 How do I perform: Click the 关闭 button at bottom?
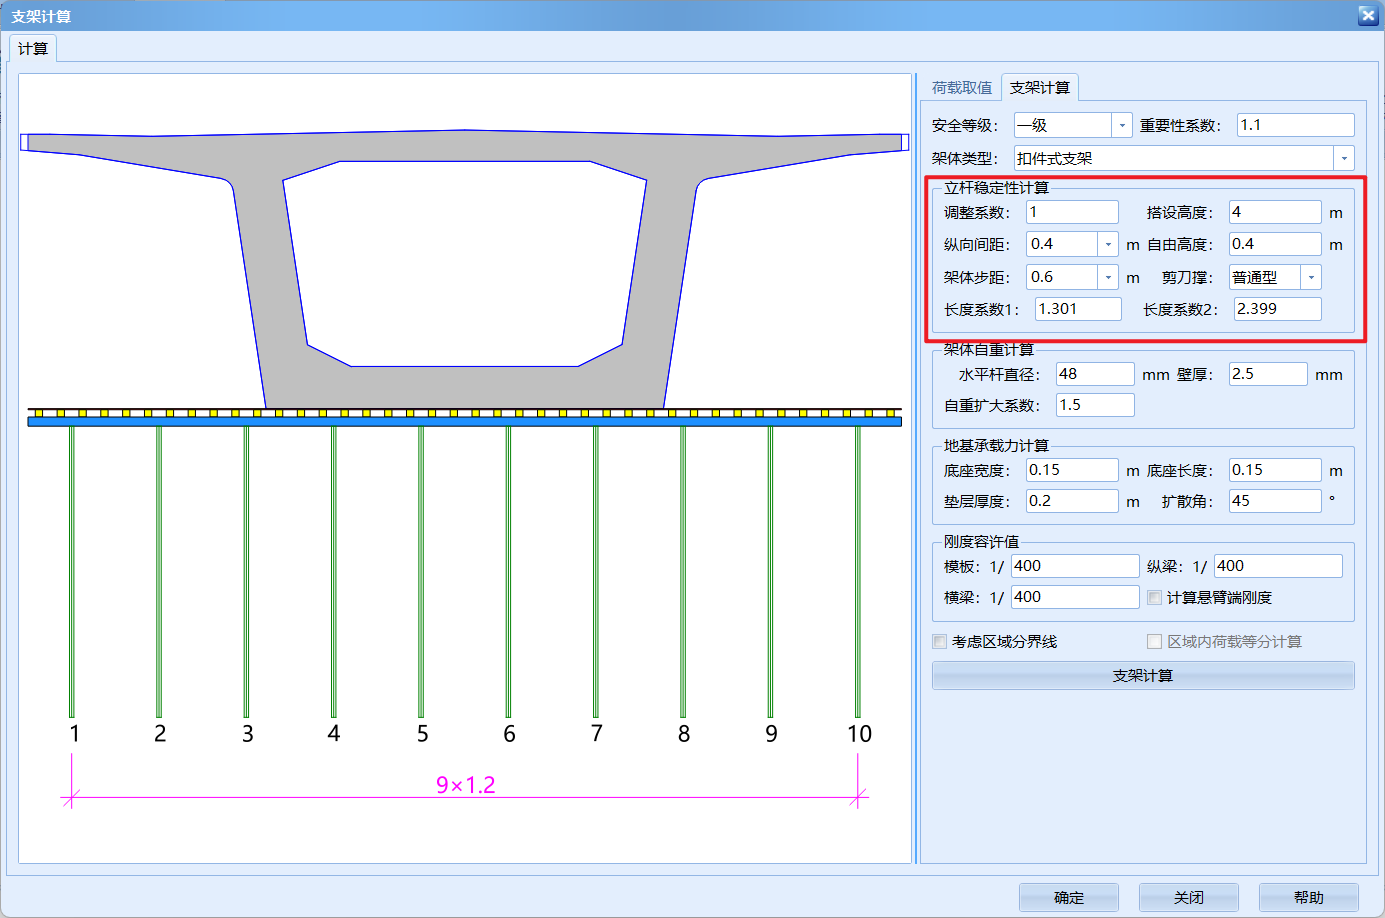1188,897
